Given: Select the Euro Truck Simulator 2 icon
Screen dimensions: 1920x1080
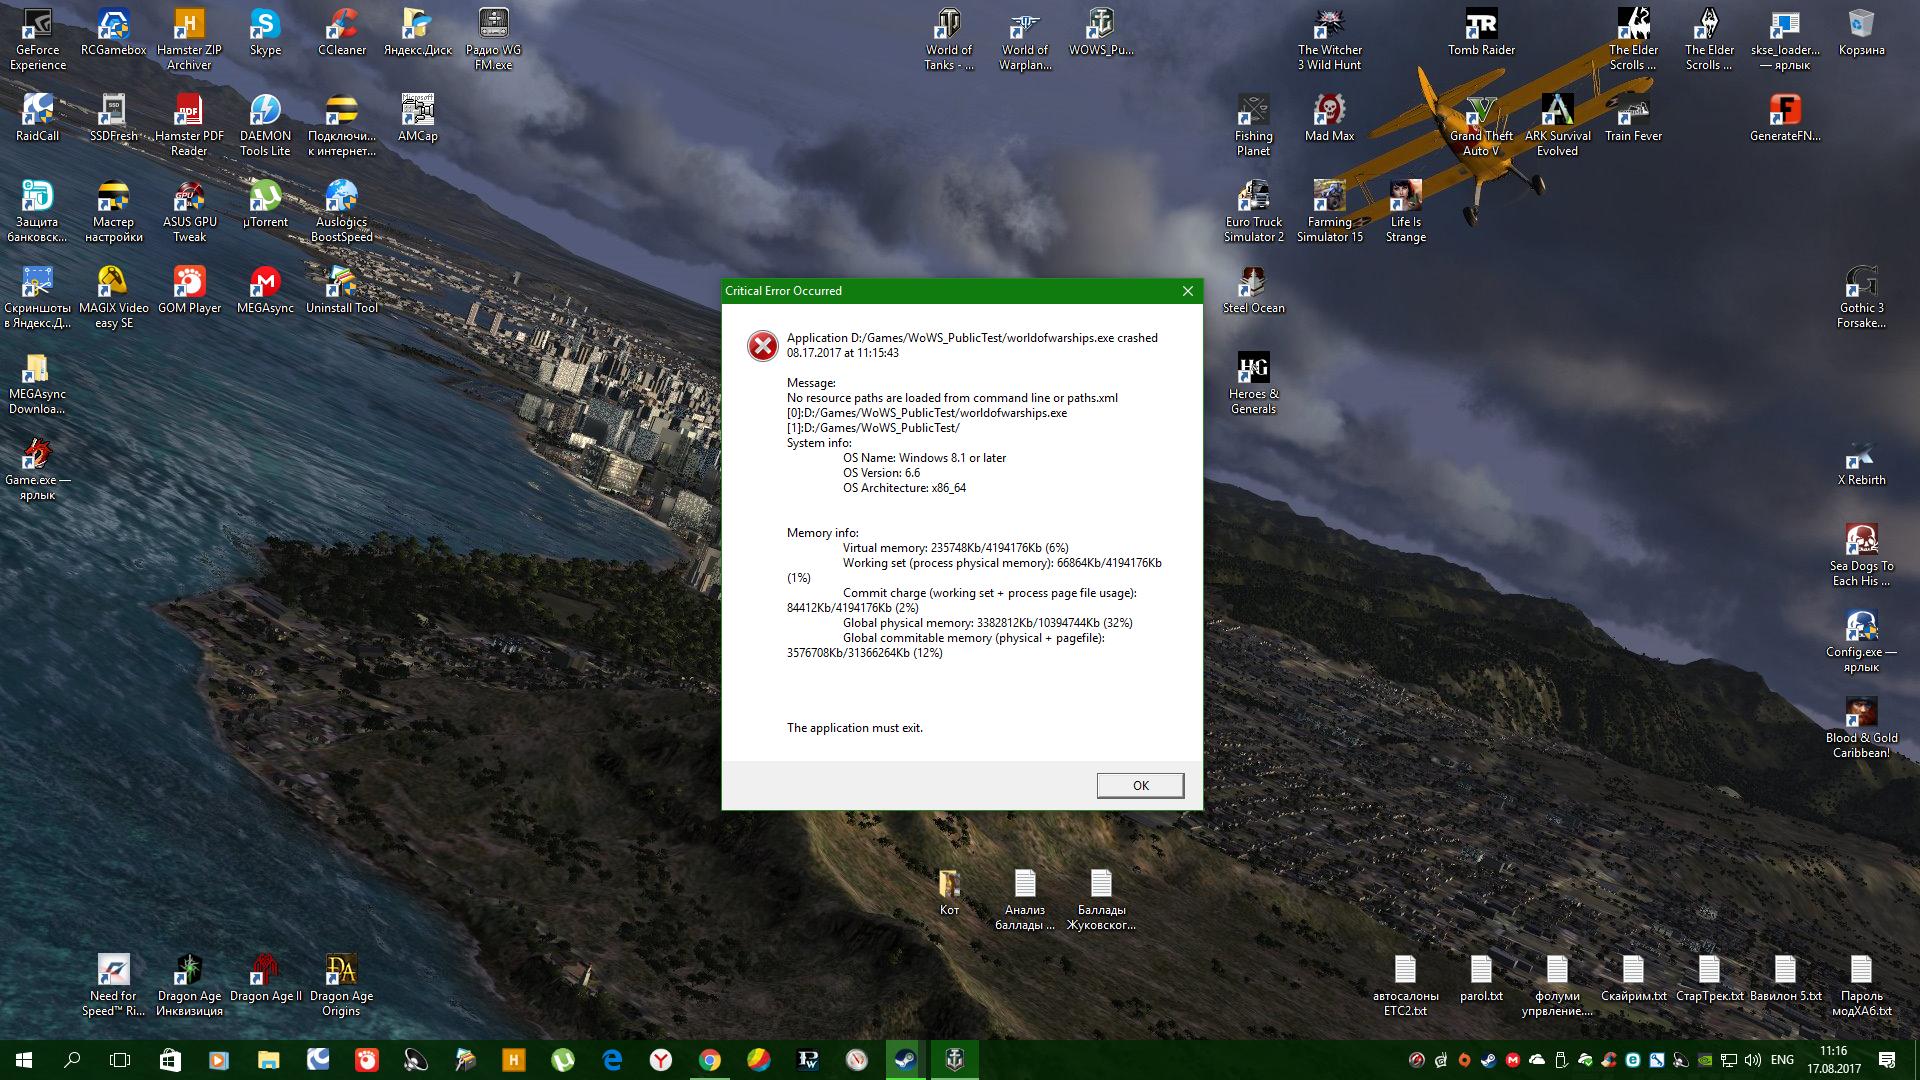Looking at the screenshot, I should [x=1253, y=212].
